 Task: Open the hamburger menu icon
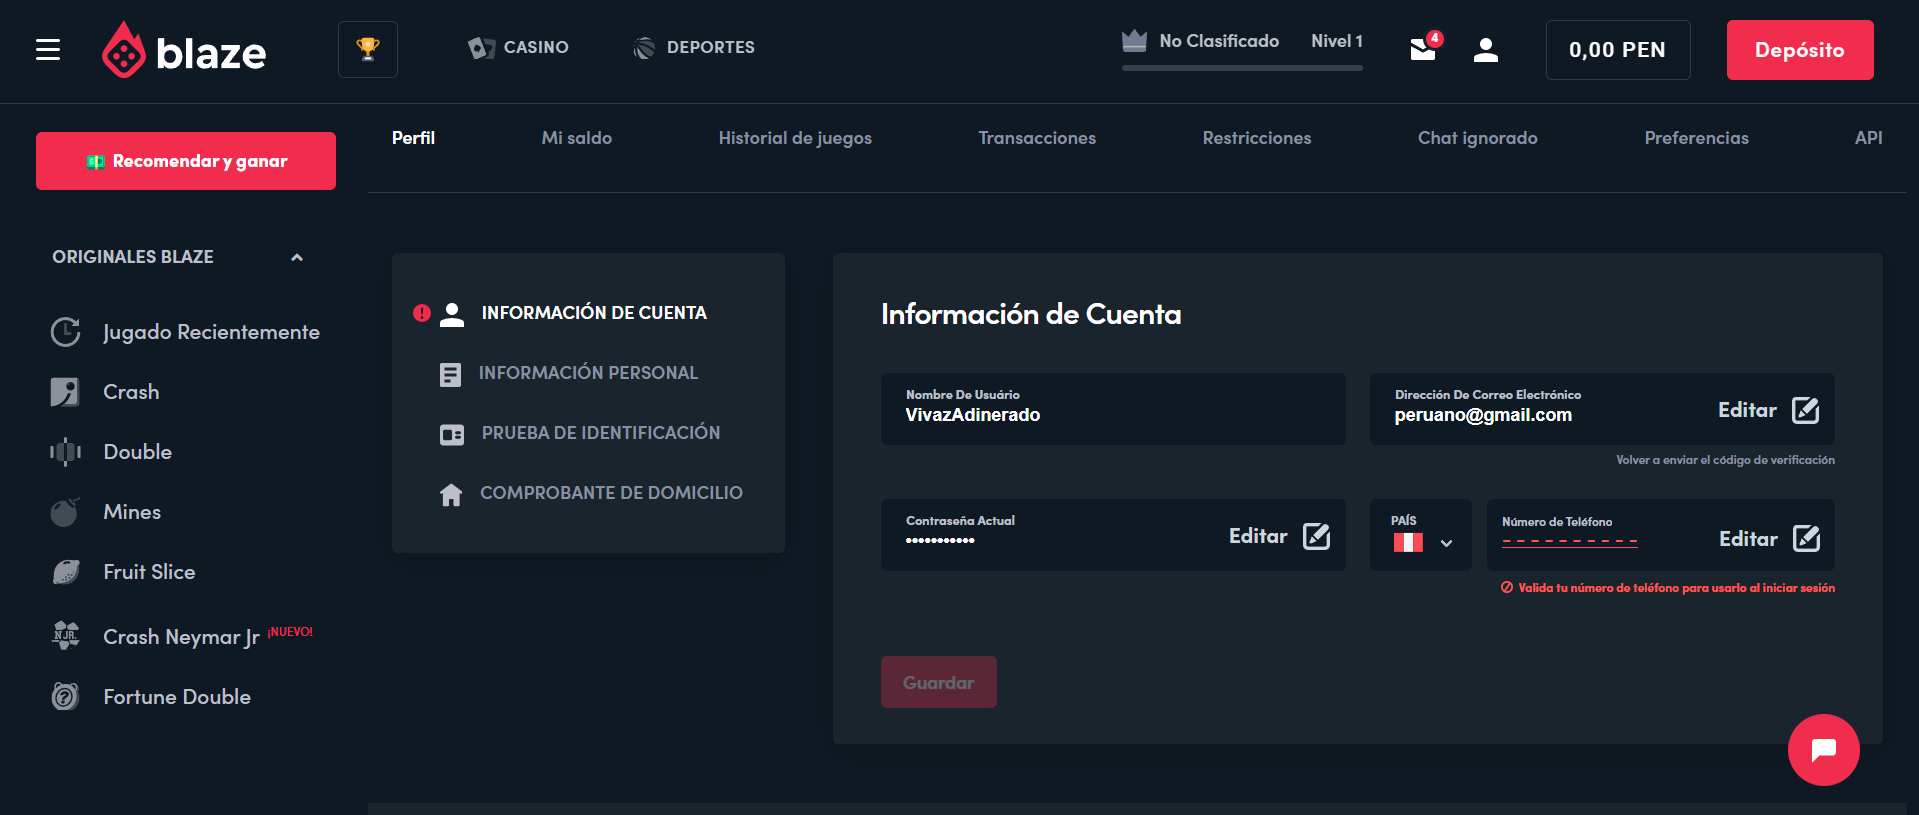[x=48, y=50]
